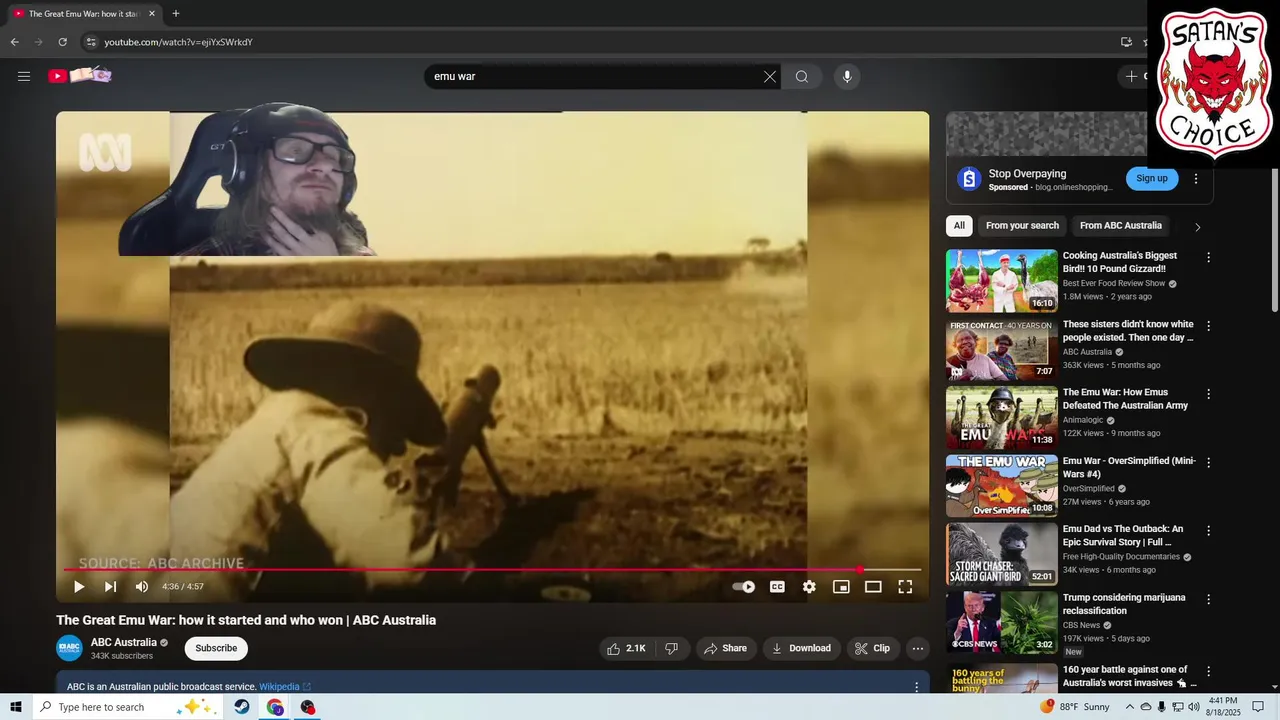Seek on the red video progress bar
This screenshot has width=1280, height=720.
(x=492, y=569)
